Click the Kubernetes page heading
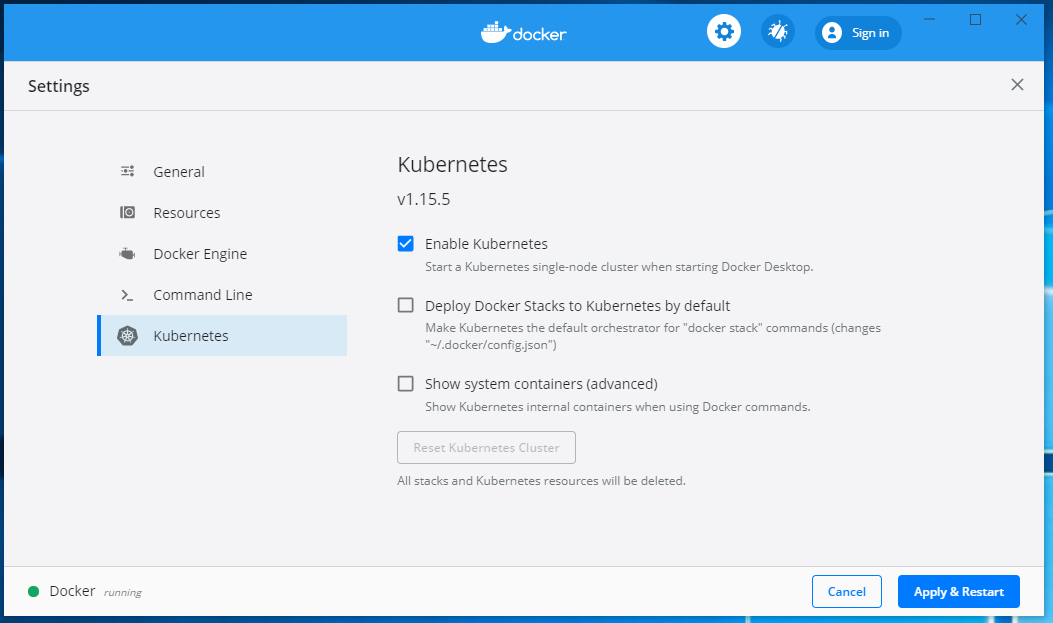Viewport: 1053px width, 623px height. pos(453,164)
